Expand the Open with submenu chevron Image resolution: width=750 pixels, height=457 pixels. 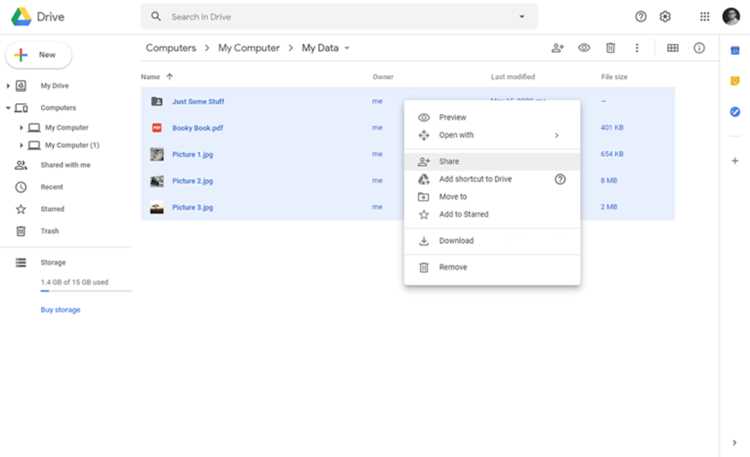[x=557, y=135]
